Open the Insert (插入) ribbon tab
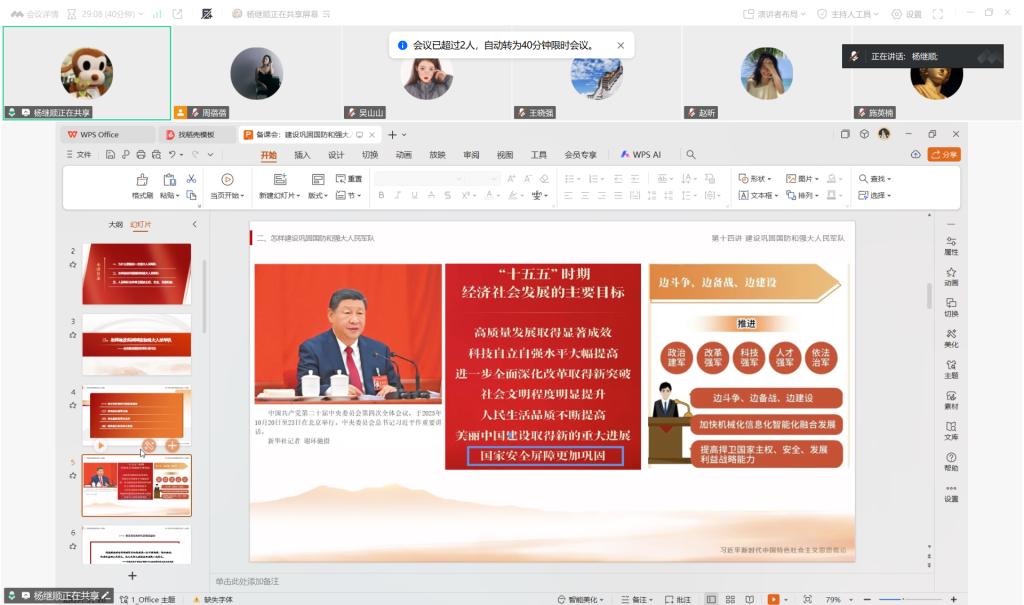This screenshot has width=1024, height=605. [x=302, y=155]
